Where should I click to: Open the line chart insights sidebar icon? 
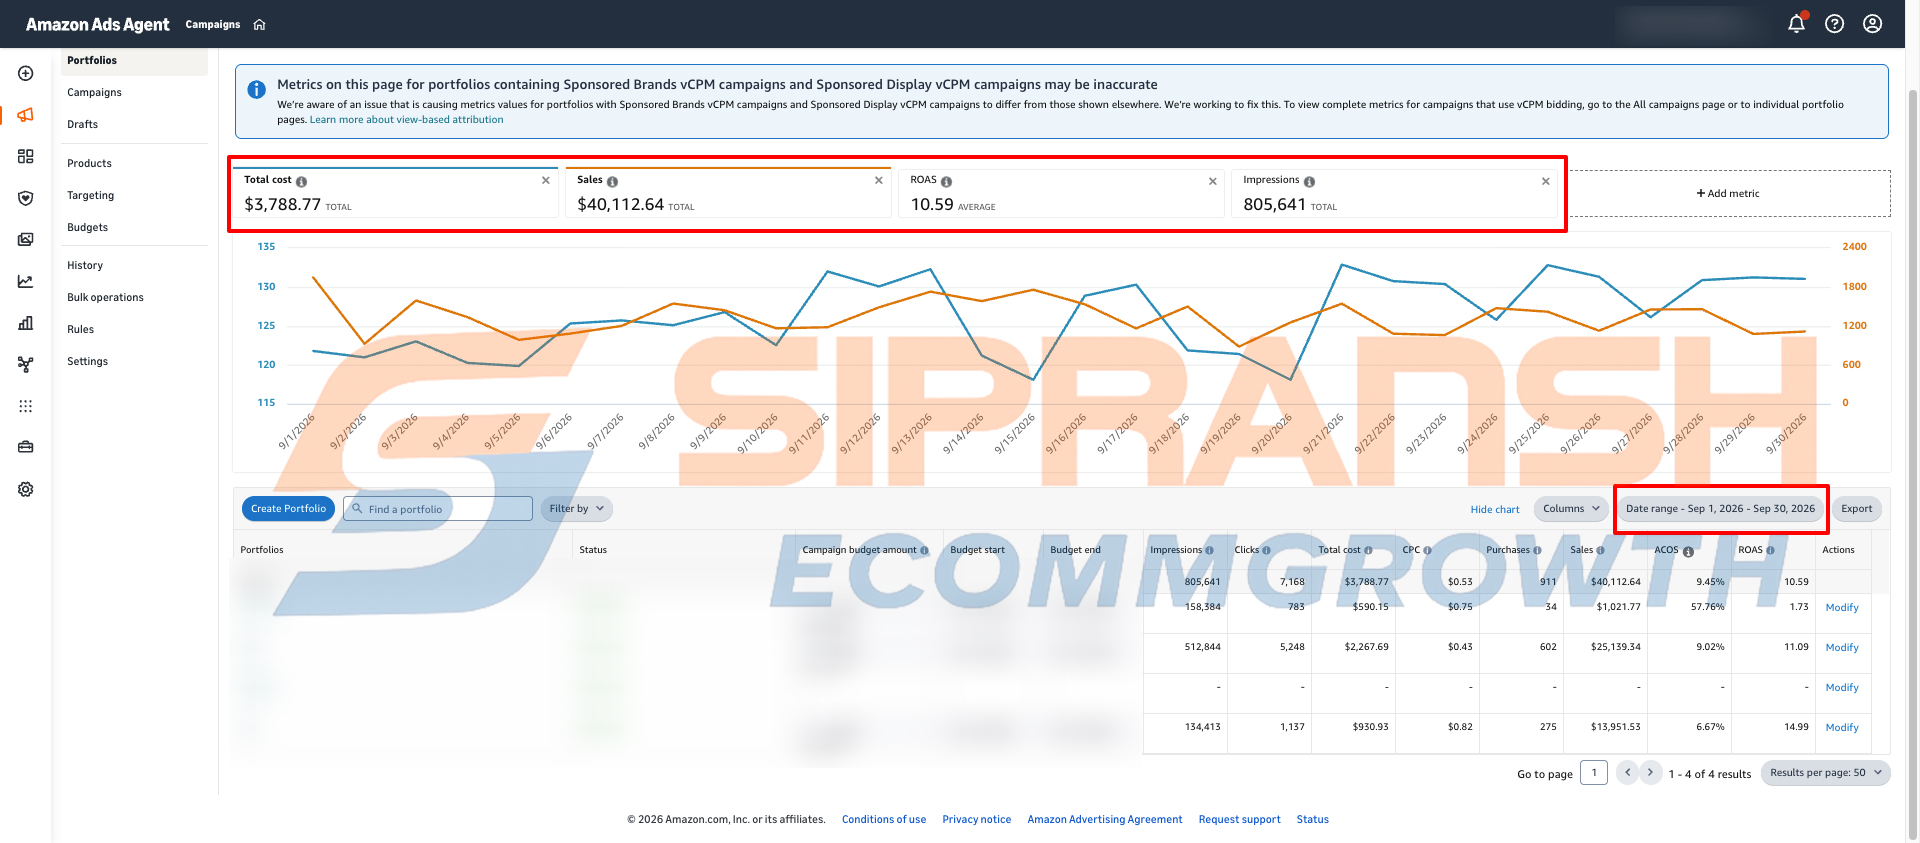pos(26,282)
